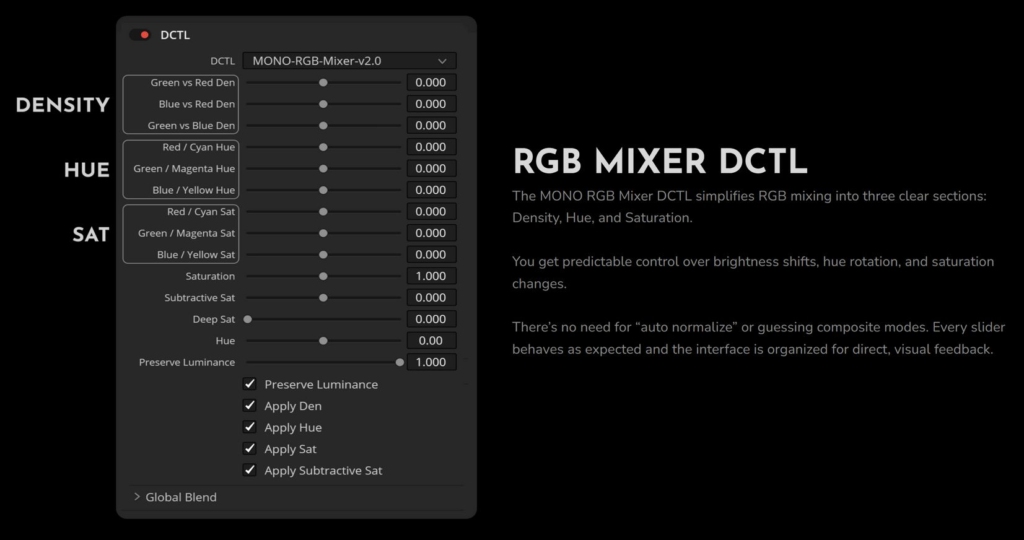The width and height of the screenshot is (1024, 540).
Task: Click the Subtractive Sat slider handle
Action: 323,298
